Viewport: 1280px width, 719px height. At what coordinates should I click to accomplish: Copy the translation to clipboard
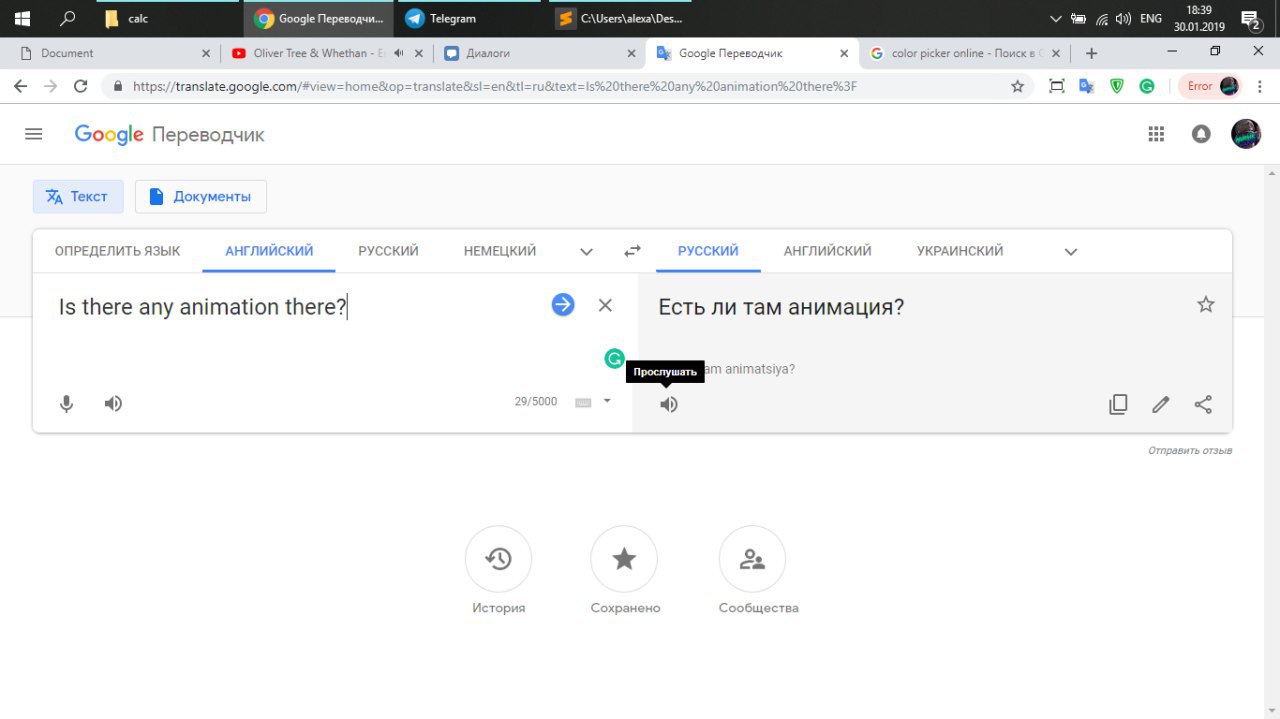point(1118,404)
